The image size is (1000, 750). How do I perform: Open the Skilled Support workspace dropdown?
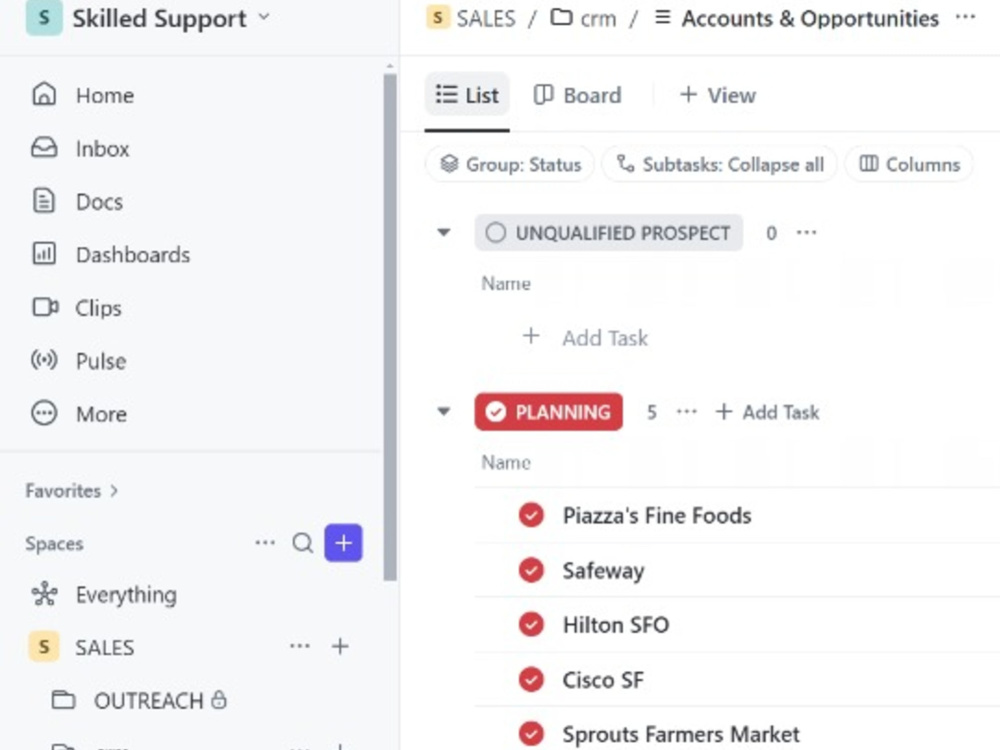pos(149,18)
